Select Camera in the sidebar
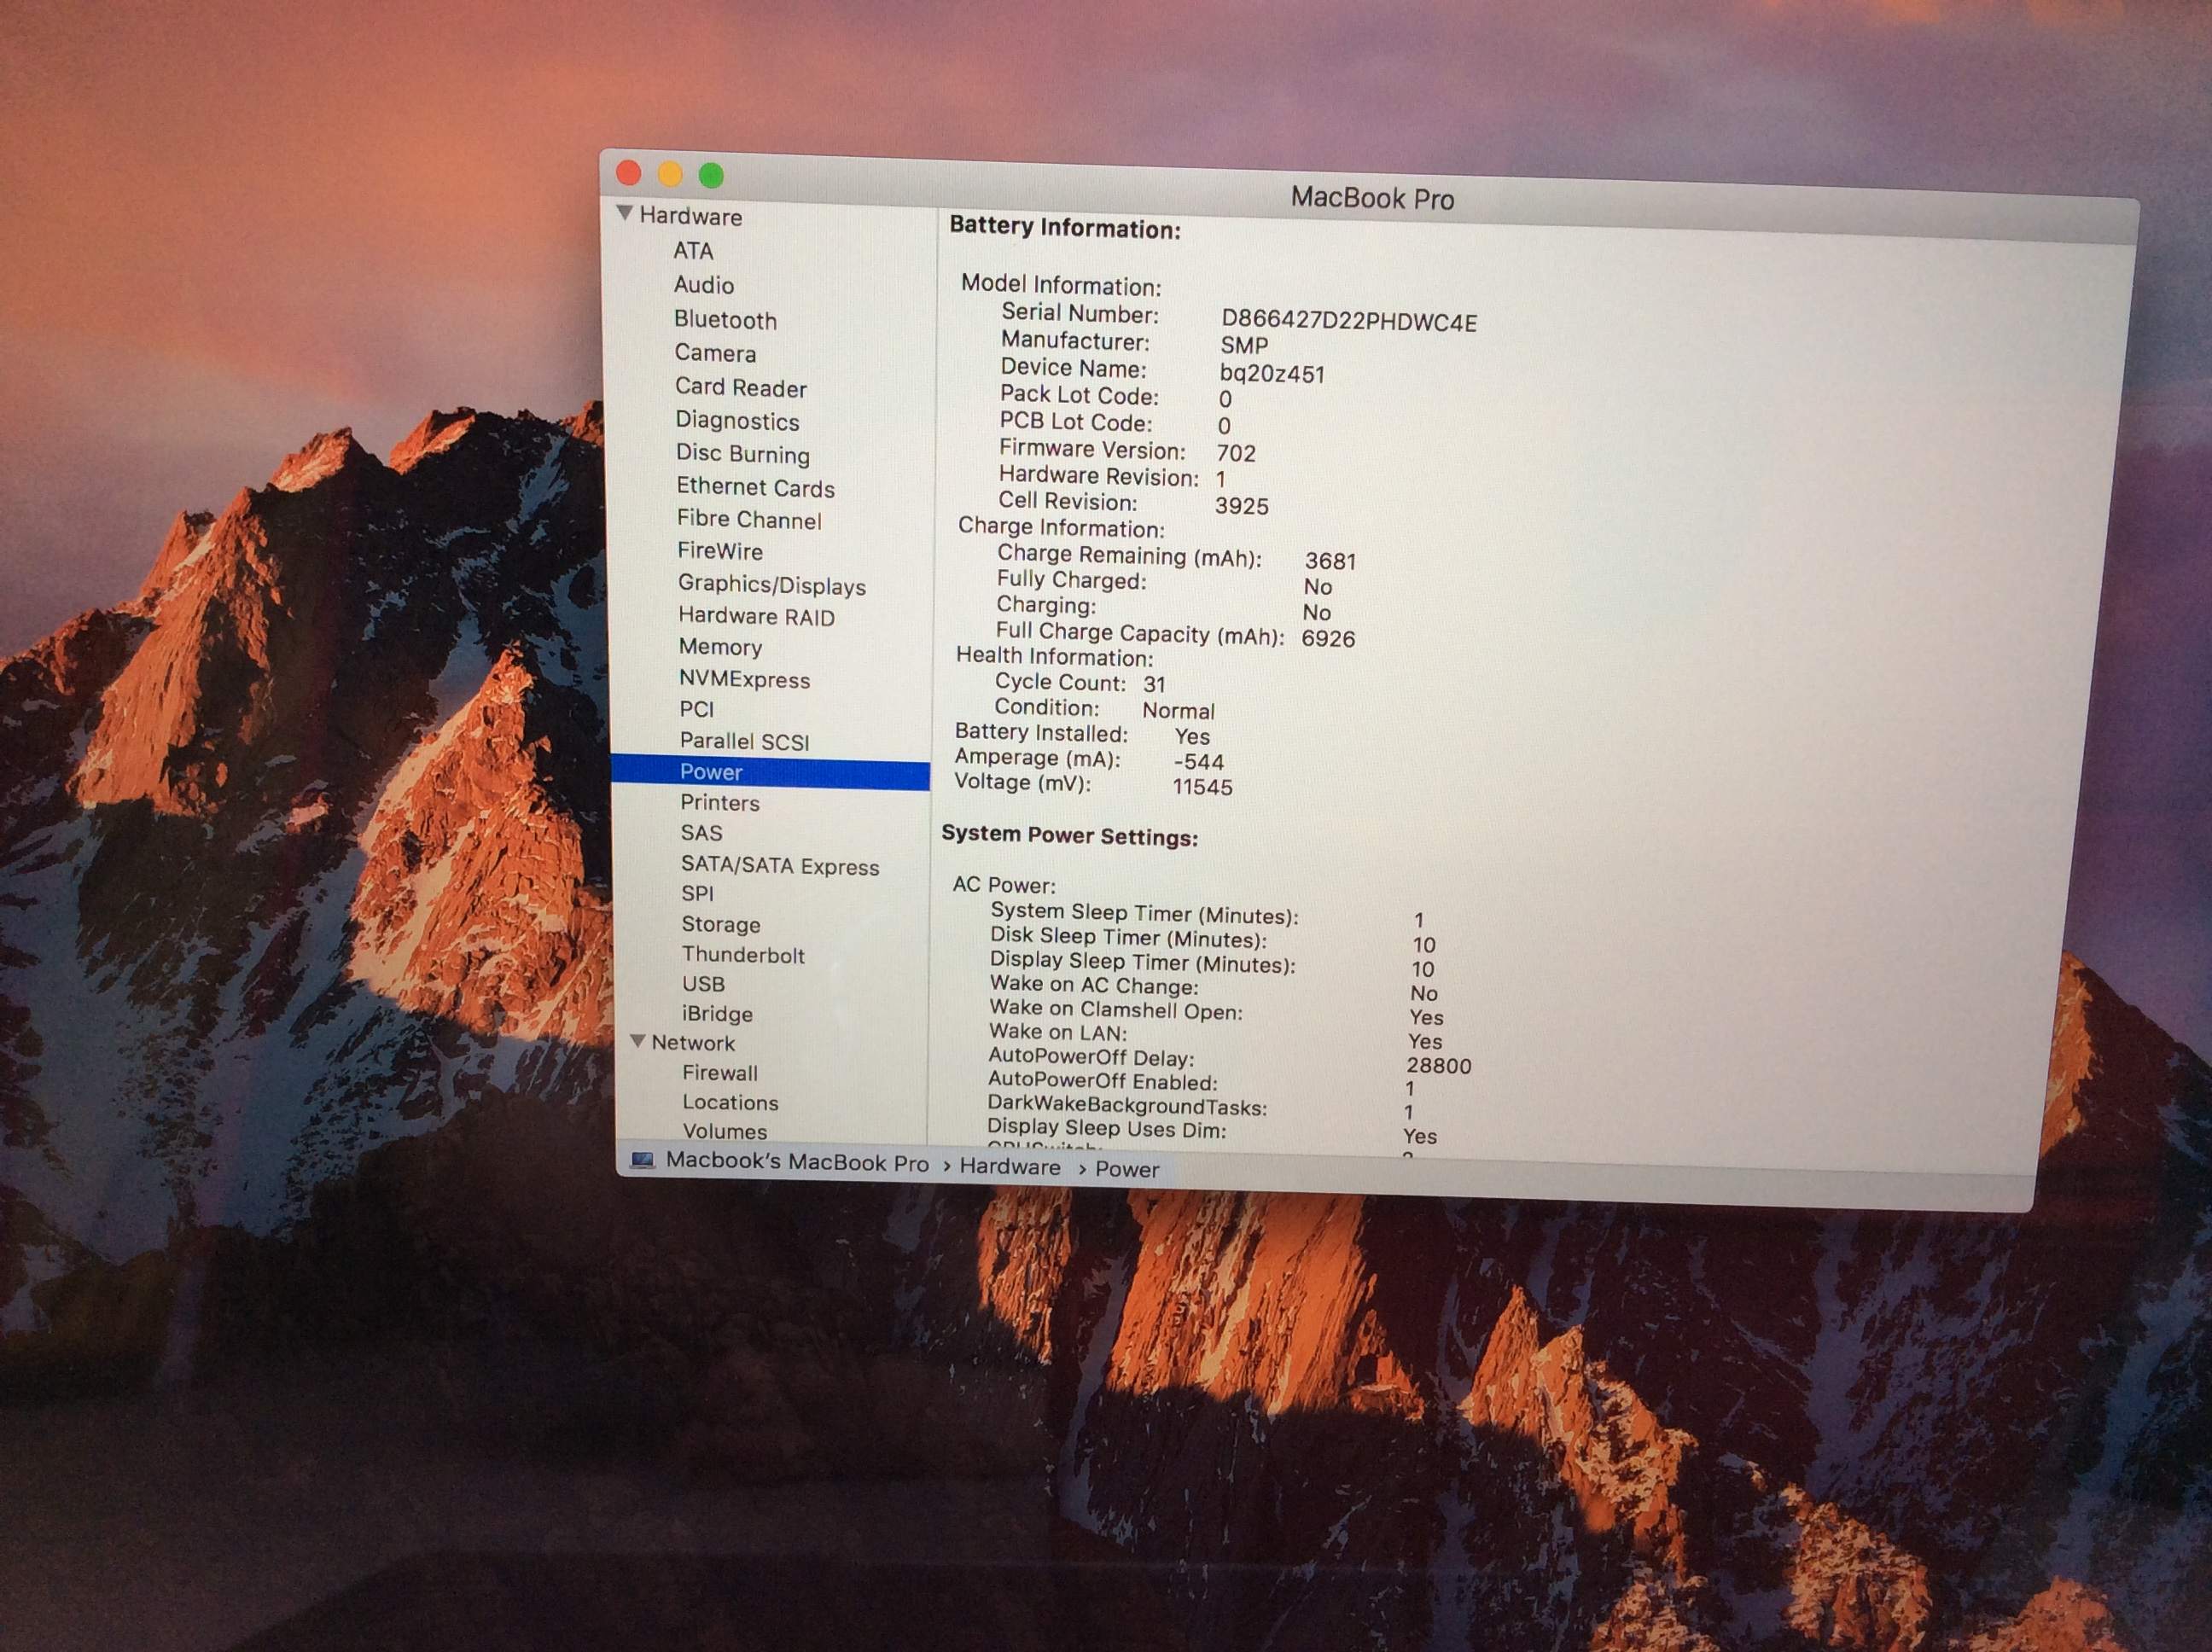The width and height of the screenshot is (2212, 1652). pos(715,353)
